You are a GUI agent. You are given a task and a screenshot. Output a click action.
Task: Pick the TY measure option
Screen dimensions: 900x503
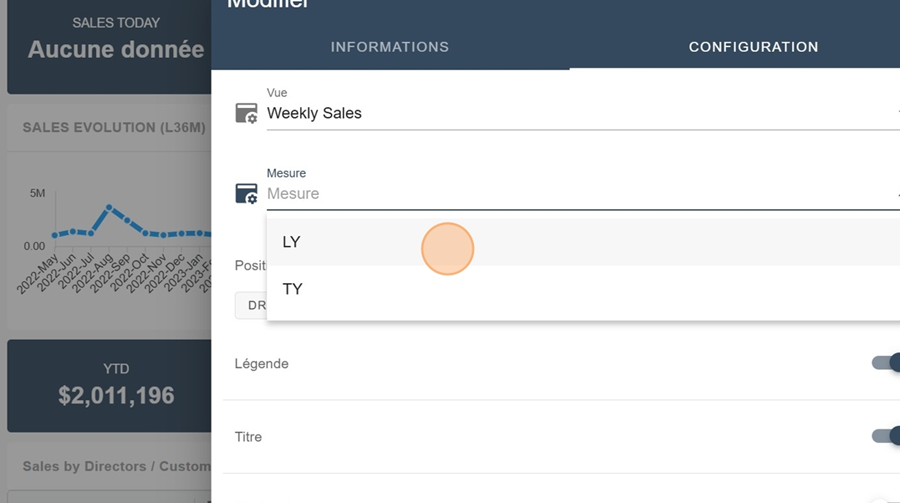pyautogui.click(x=292, y=289)
